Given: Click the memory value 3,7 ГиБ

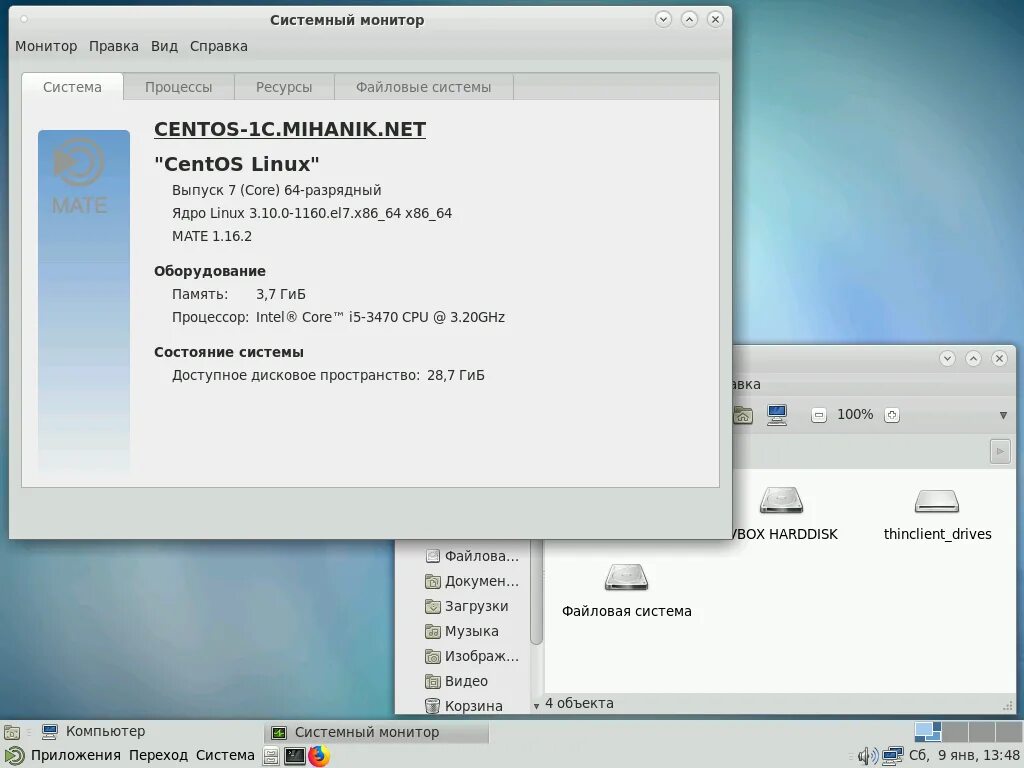Looking at the screenshot, I should point(281,294).
